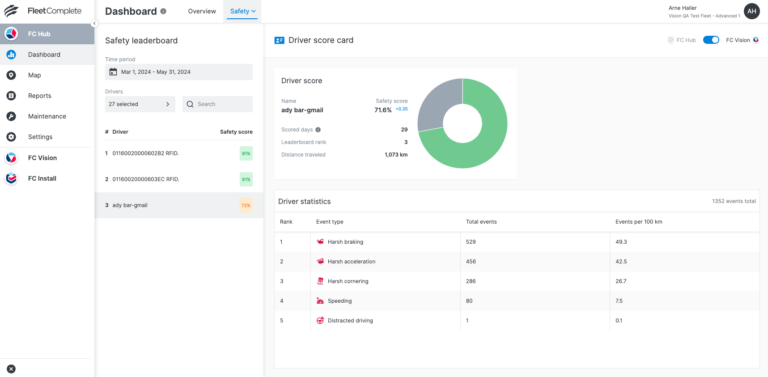Open the Map icon in sidebar
The width and height of the screenshot is (768, 377).
click(11, 75)
